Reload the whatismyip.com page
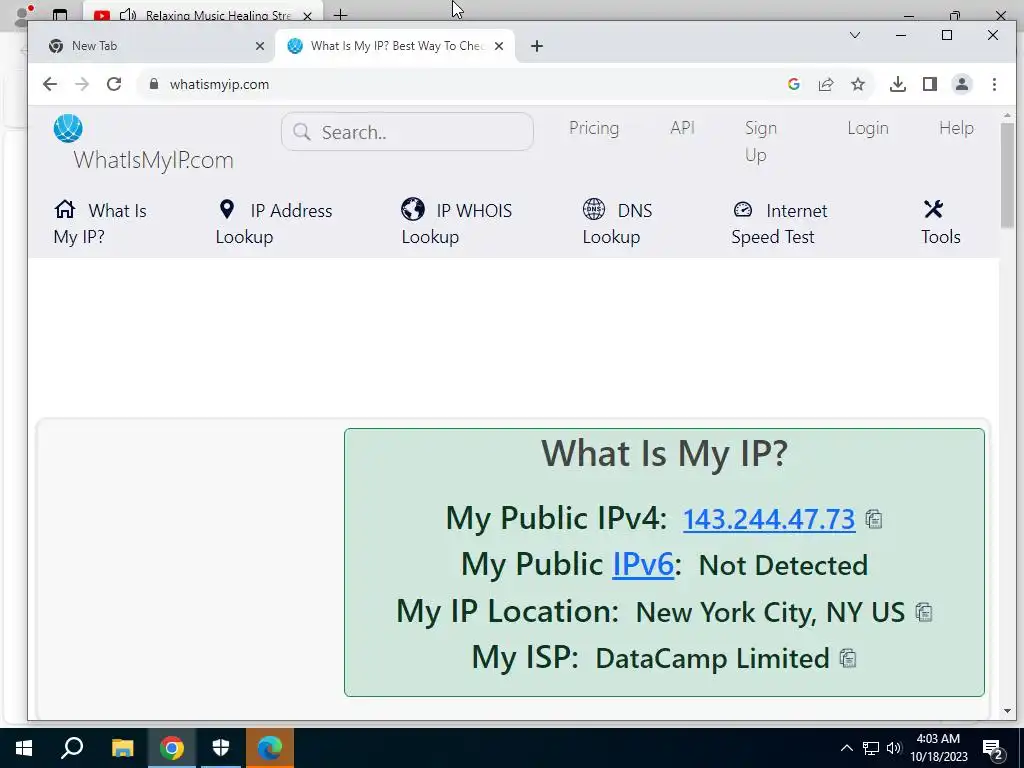The width and height of the screenshot is (1024, 768). 114,84
